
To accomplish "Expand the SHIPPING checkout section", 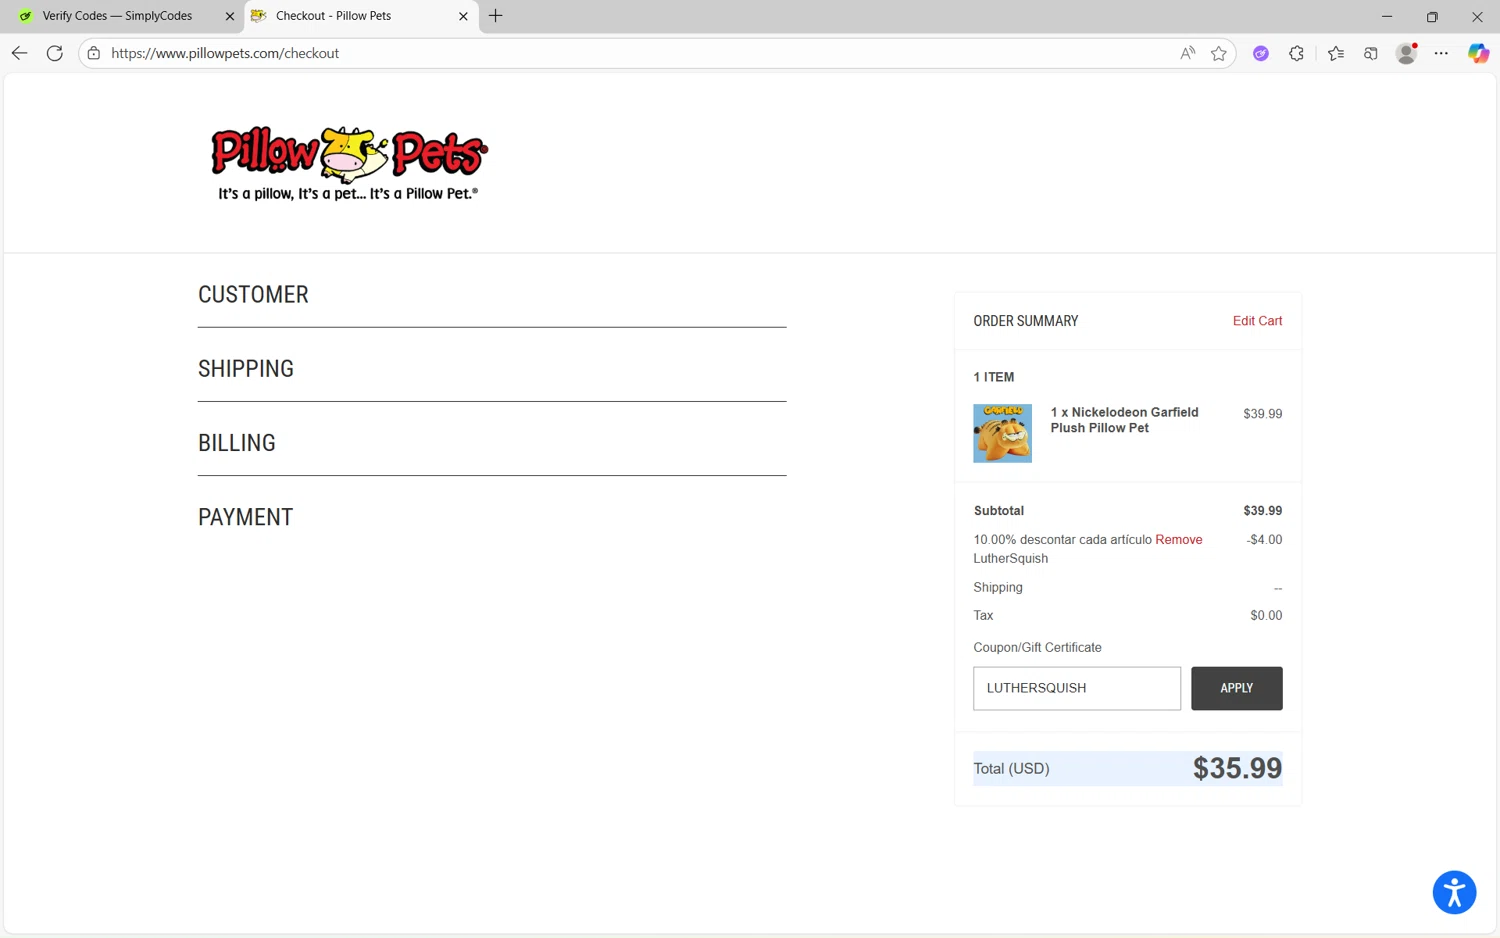I will coord(246,368).
